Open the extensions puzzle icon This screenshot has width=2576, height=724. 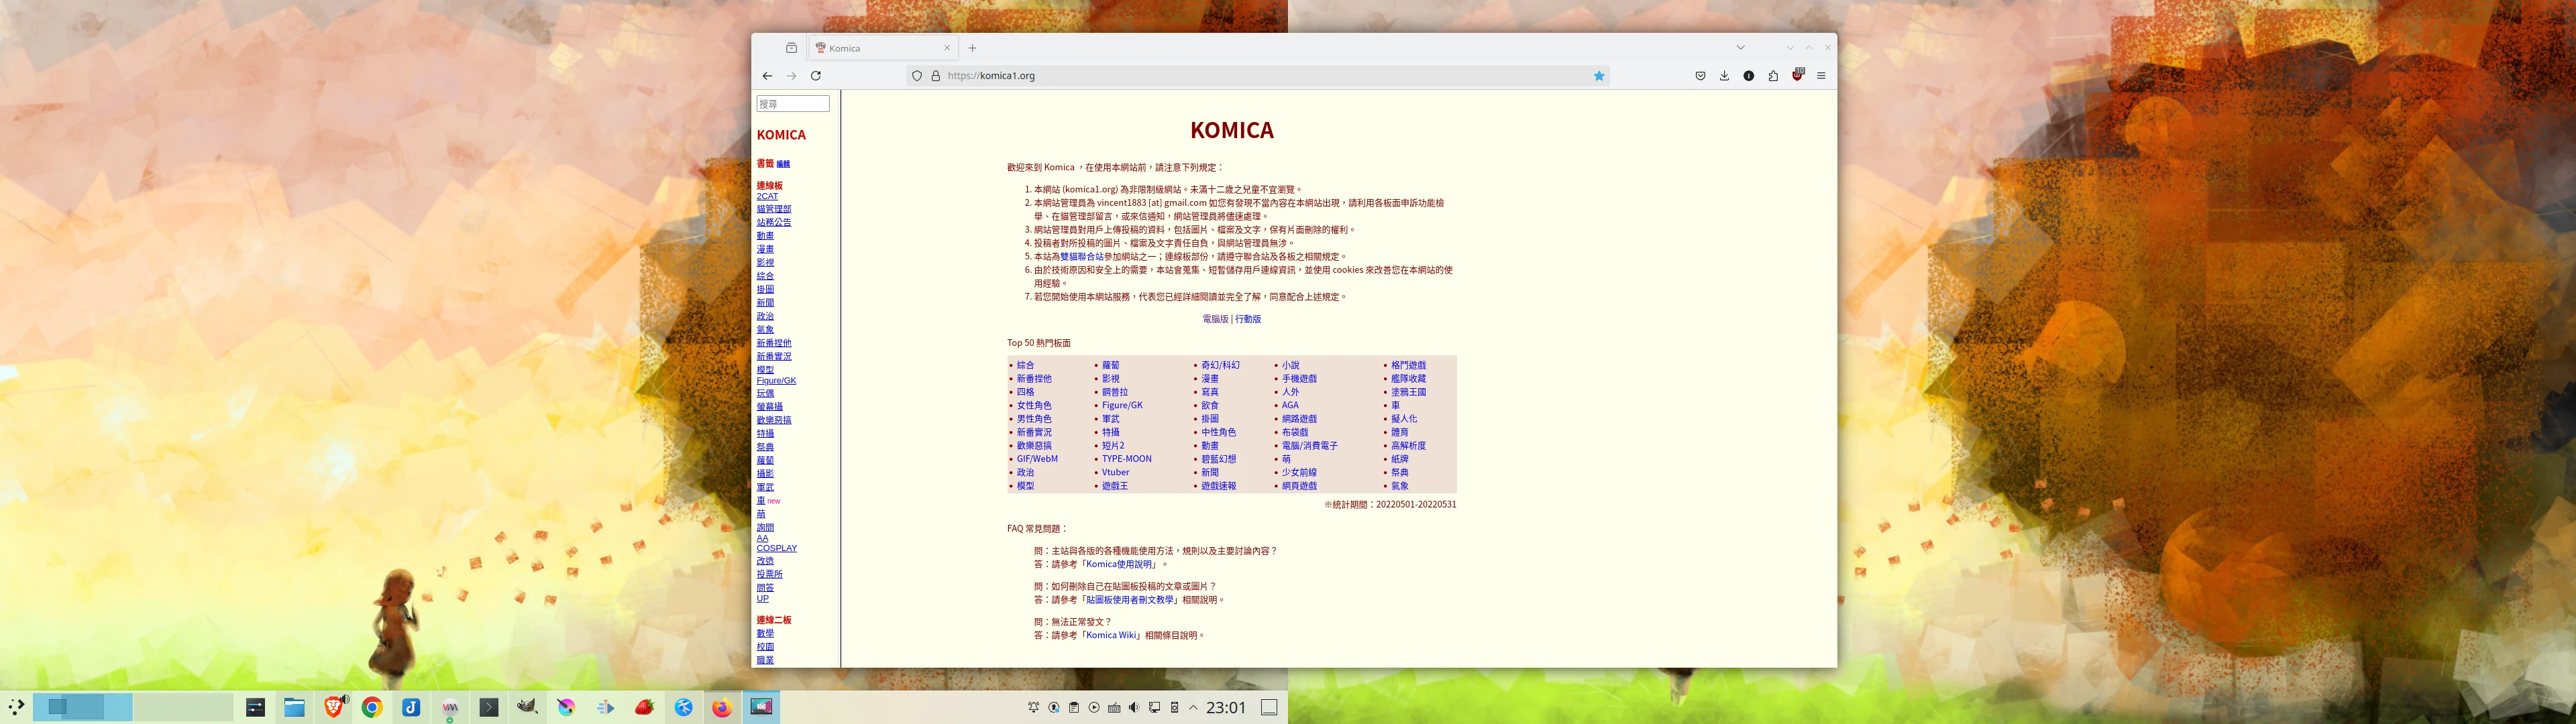click(x=1773, y=76)
